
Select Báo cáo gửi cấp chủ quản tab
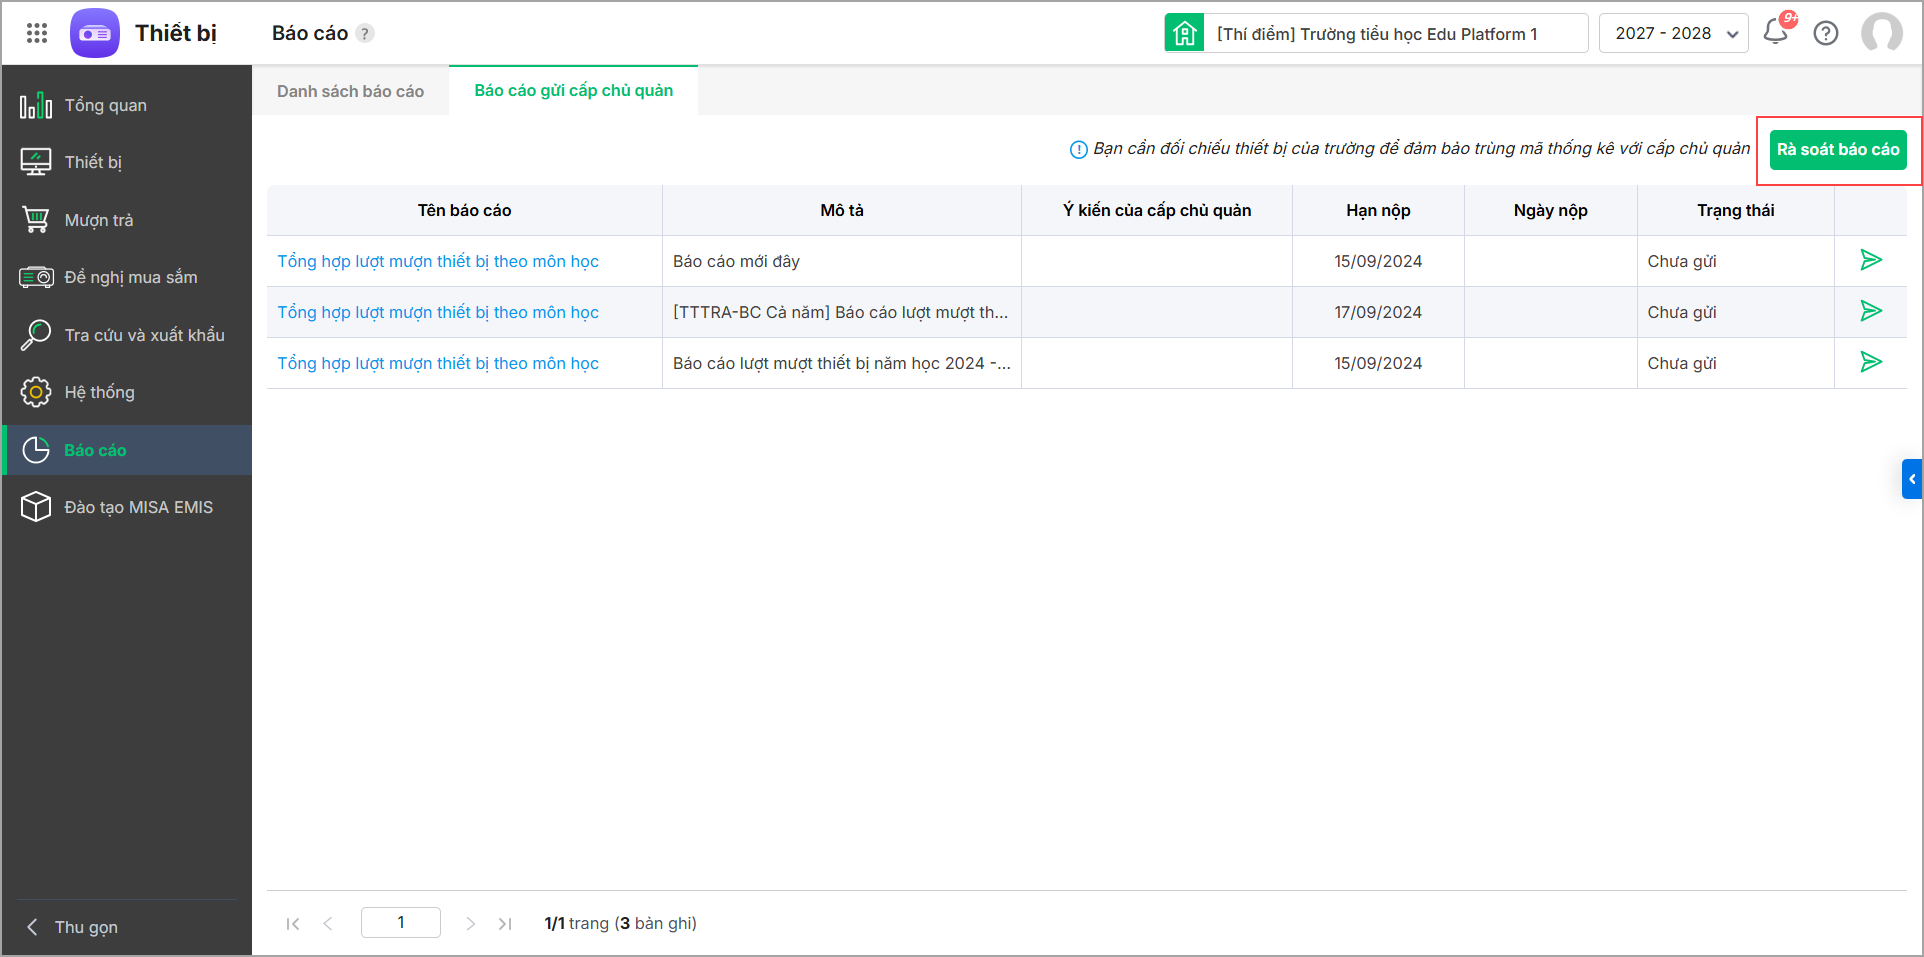[x=573, y=90]
